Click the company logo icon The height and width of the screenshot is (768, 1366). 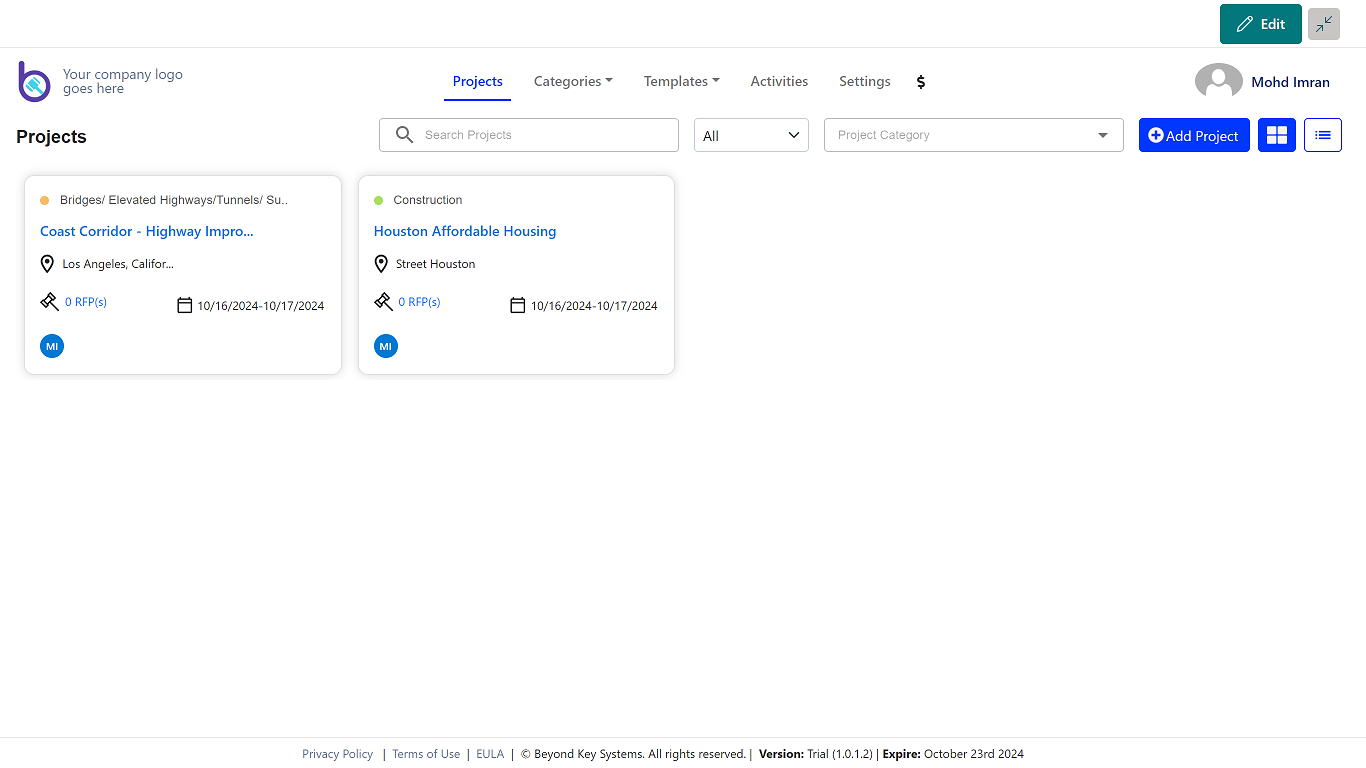[34, 81]
